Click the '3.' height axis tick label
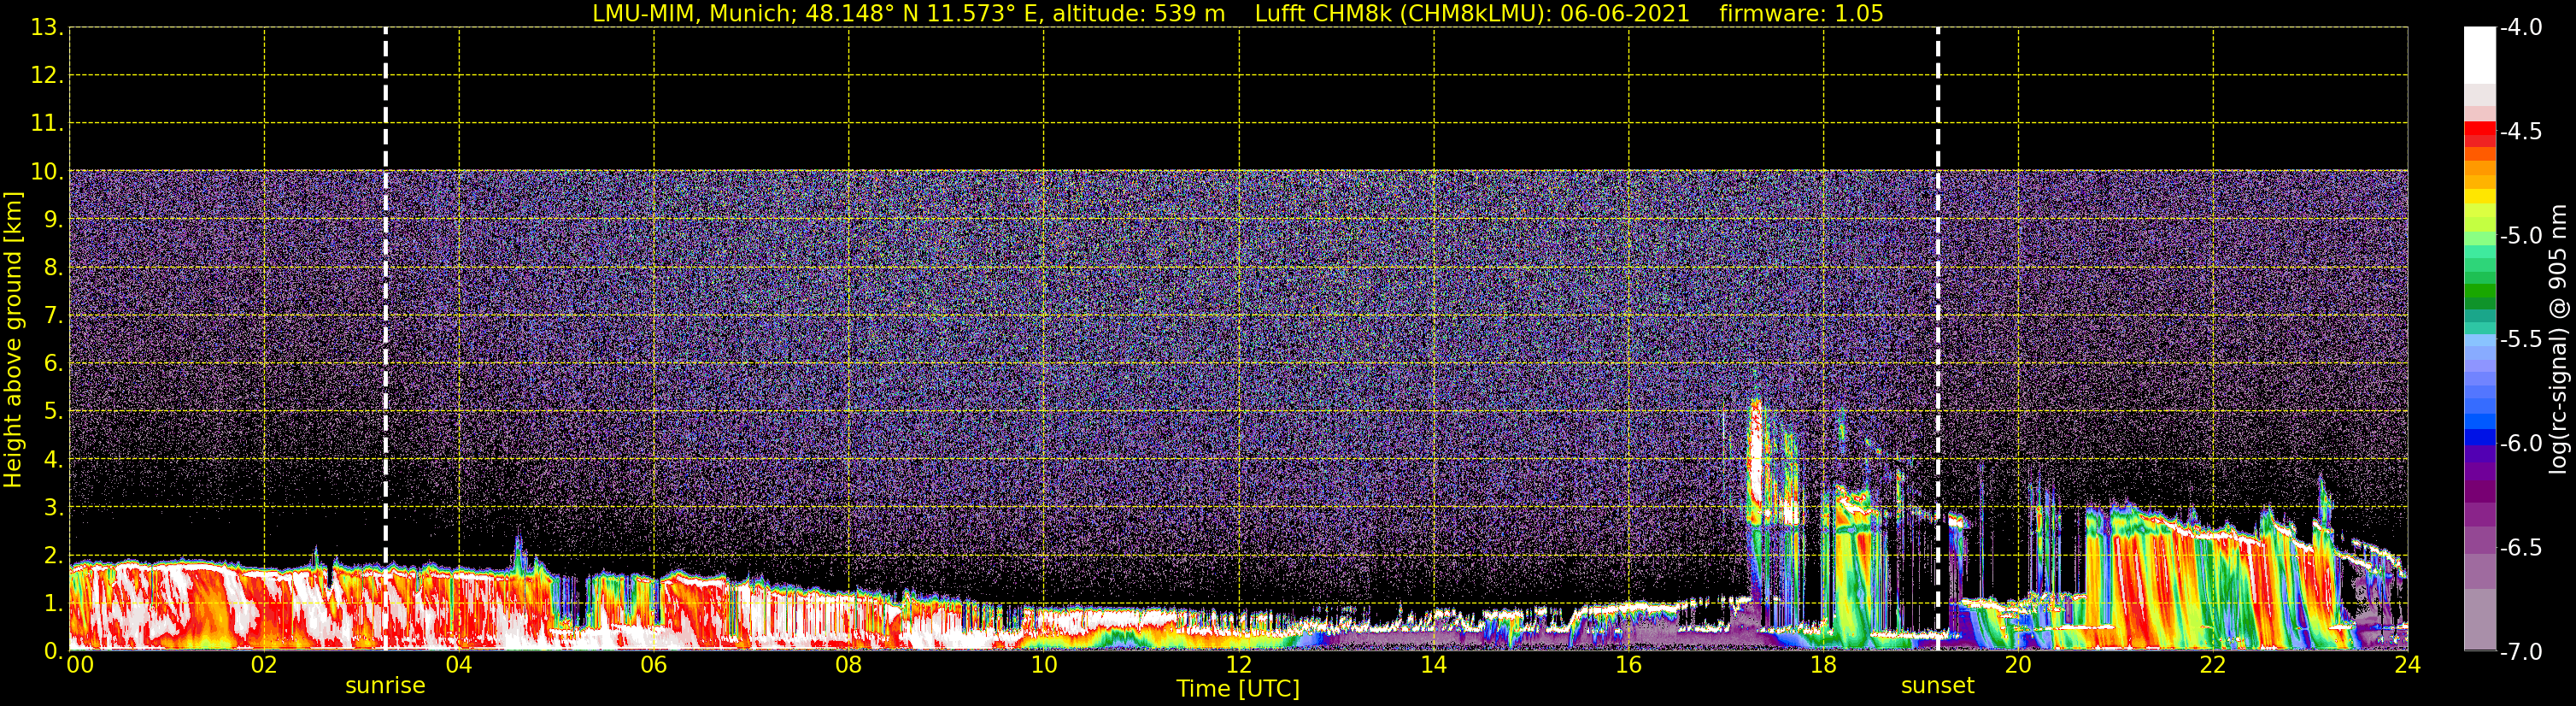2576x706 pixels. coord(54,507)
